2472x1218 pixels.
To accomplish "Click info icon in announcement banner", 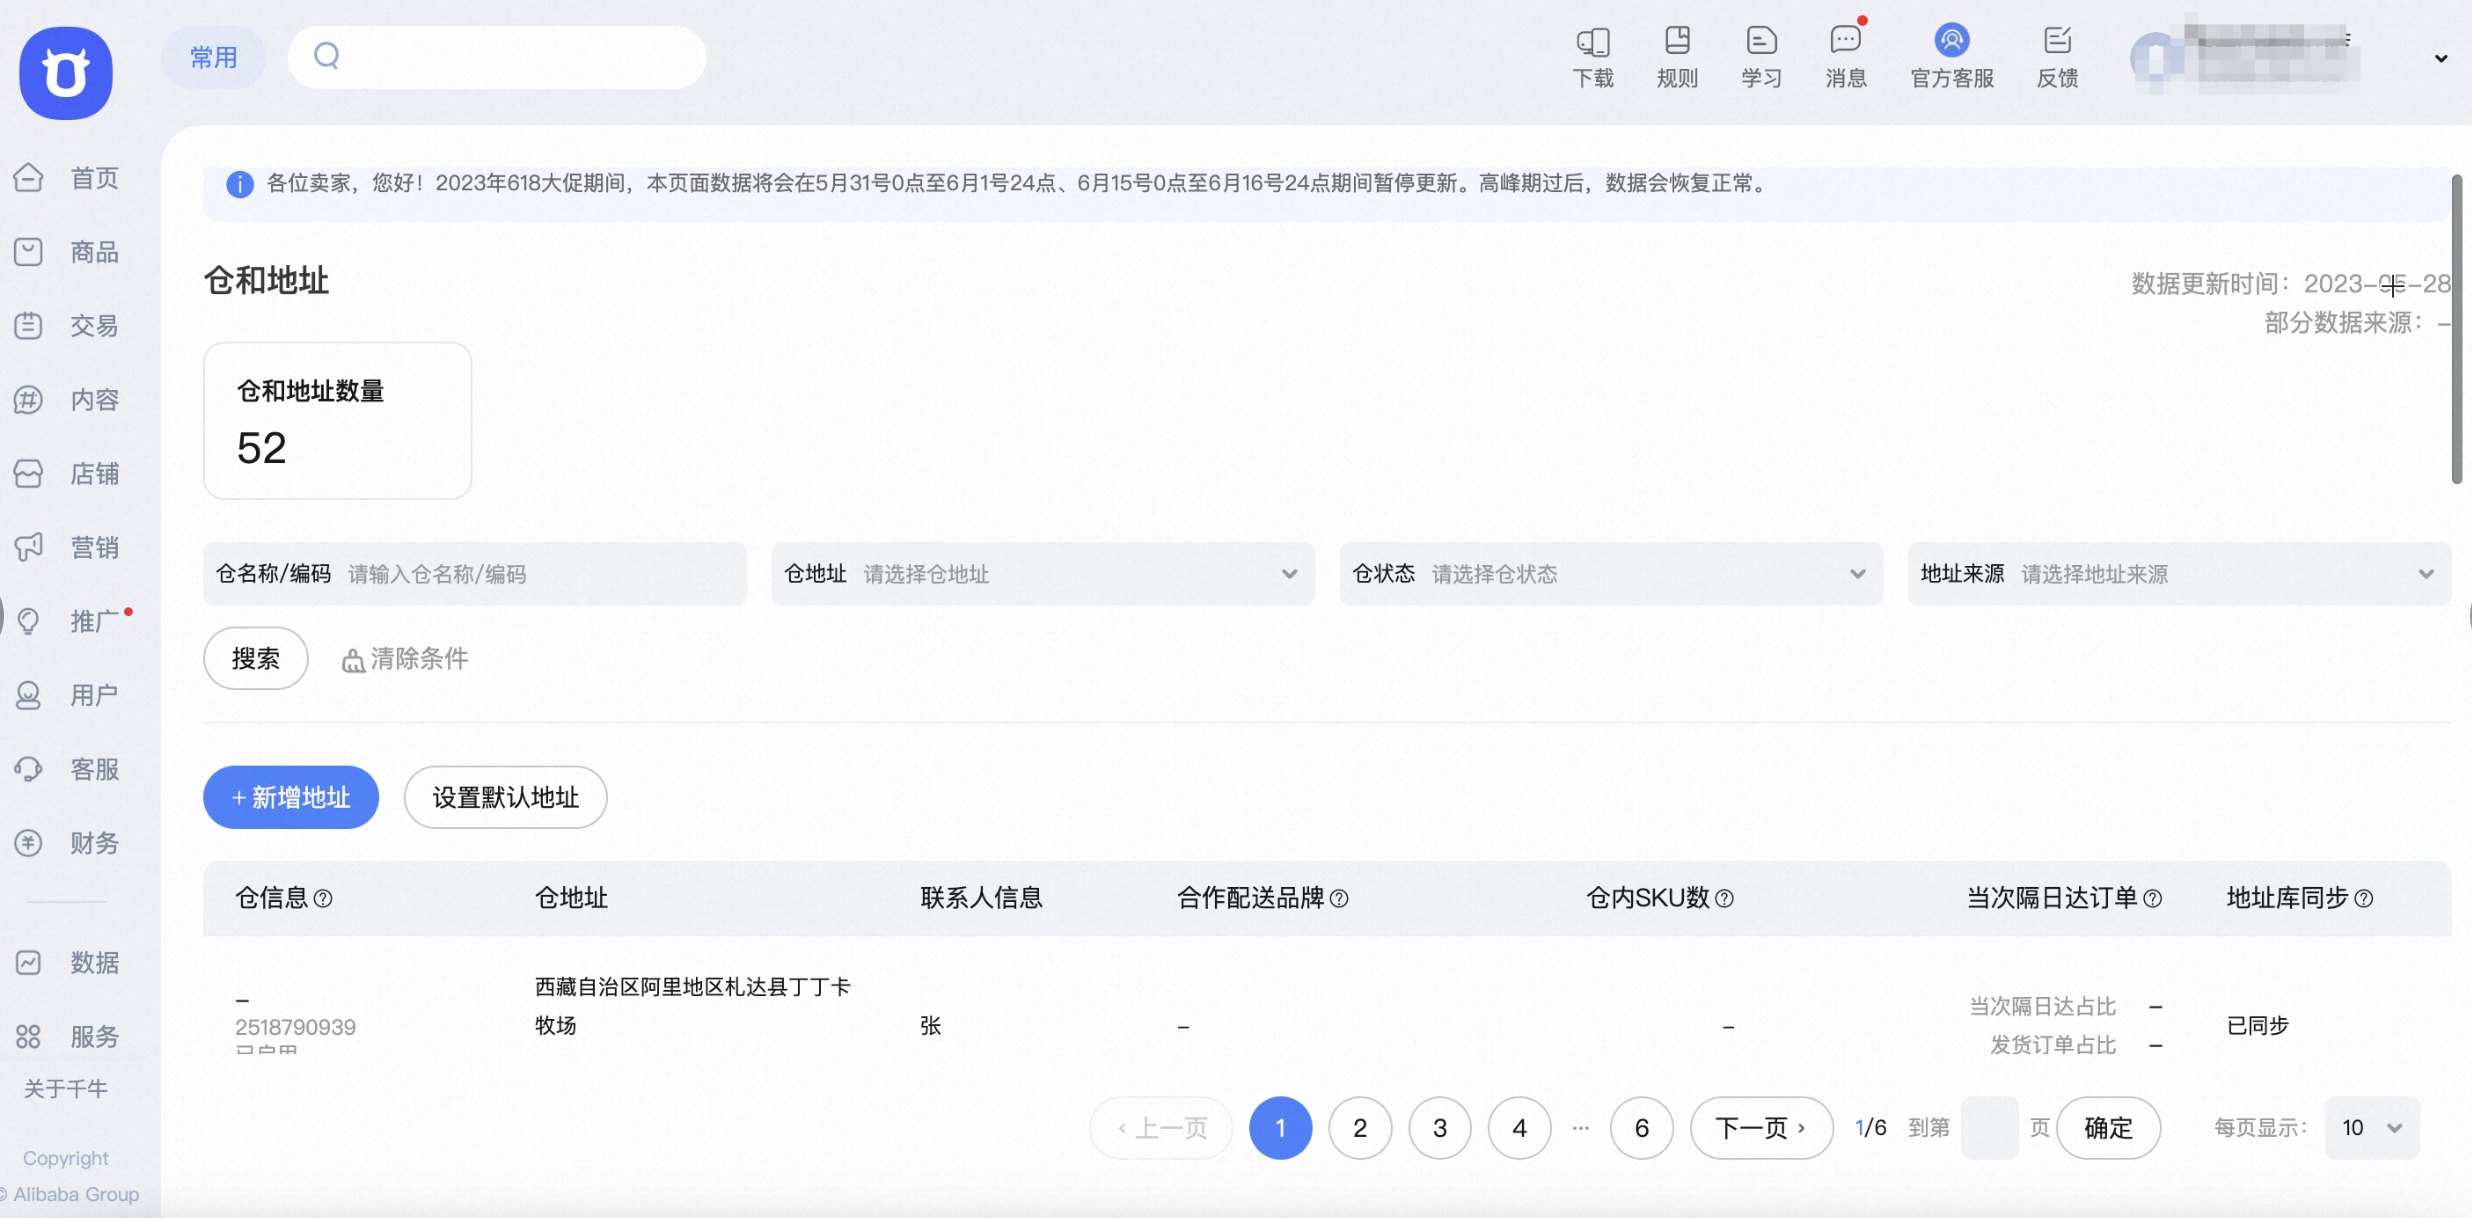I will point(240,184).
